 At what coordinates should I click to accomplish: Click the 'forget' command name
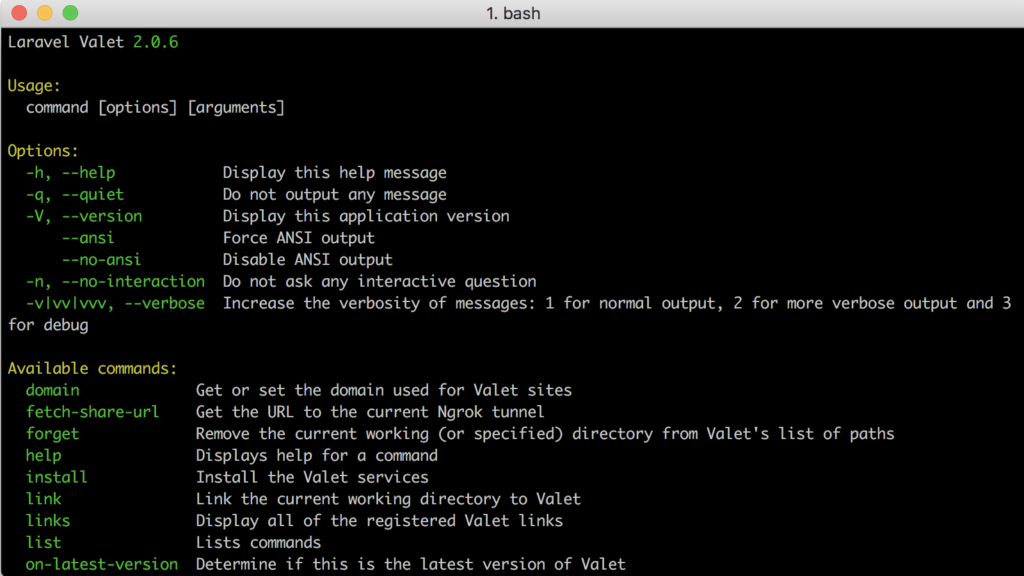[x=52, y=434]
